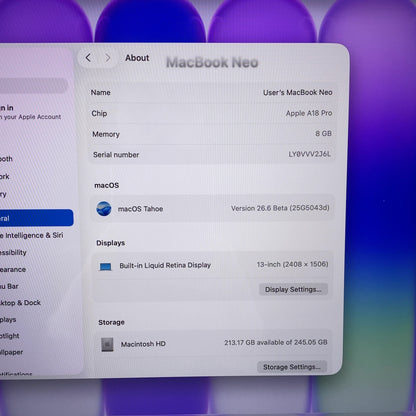Click the 8 GB memory value
416x416 pixels.
click(x=323, y=134)
